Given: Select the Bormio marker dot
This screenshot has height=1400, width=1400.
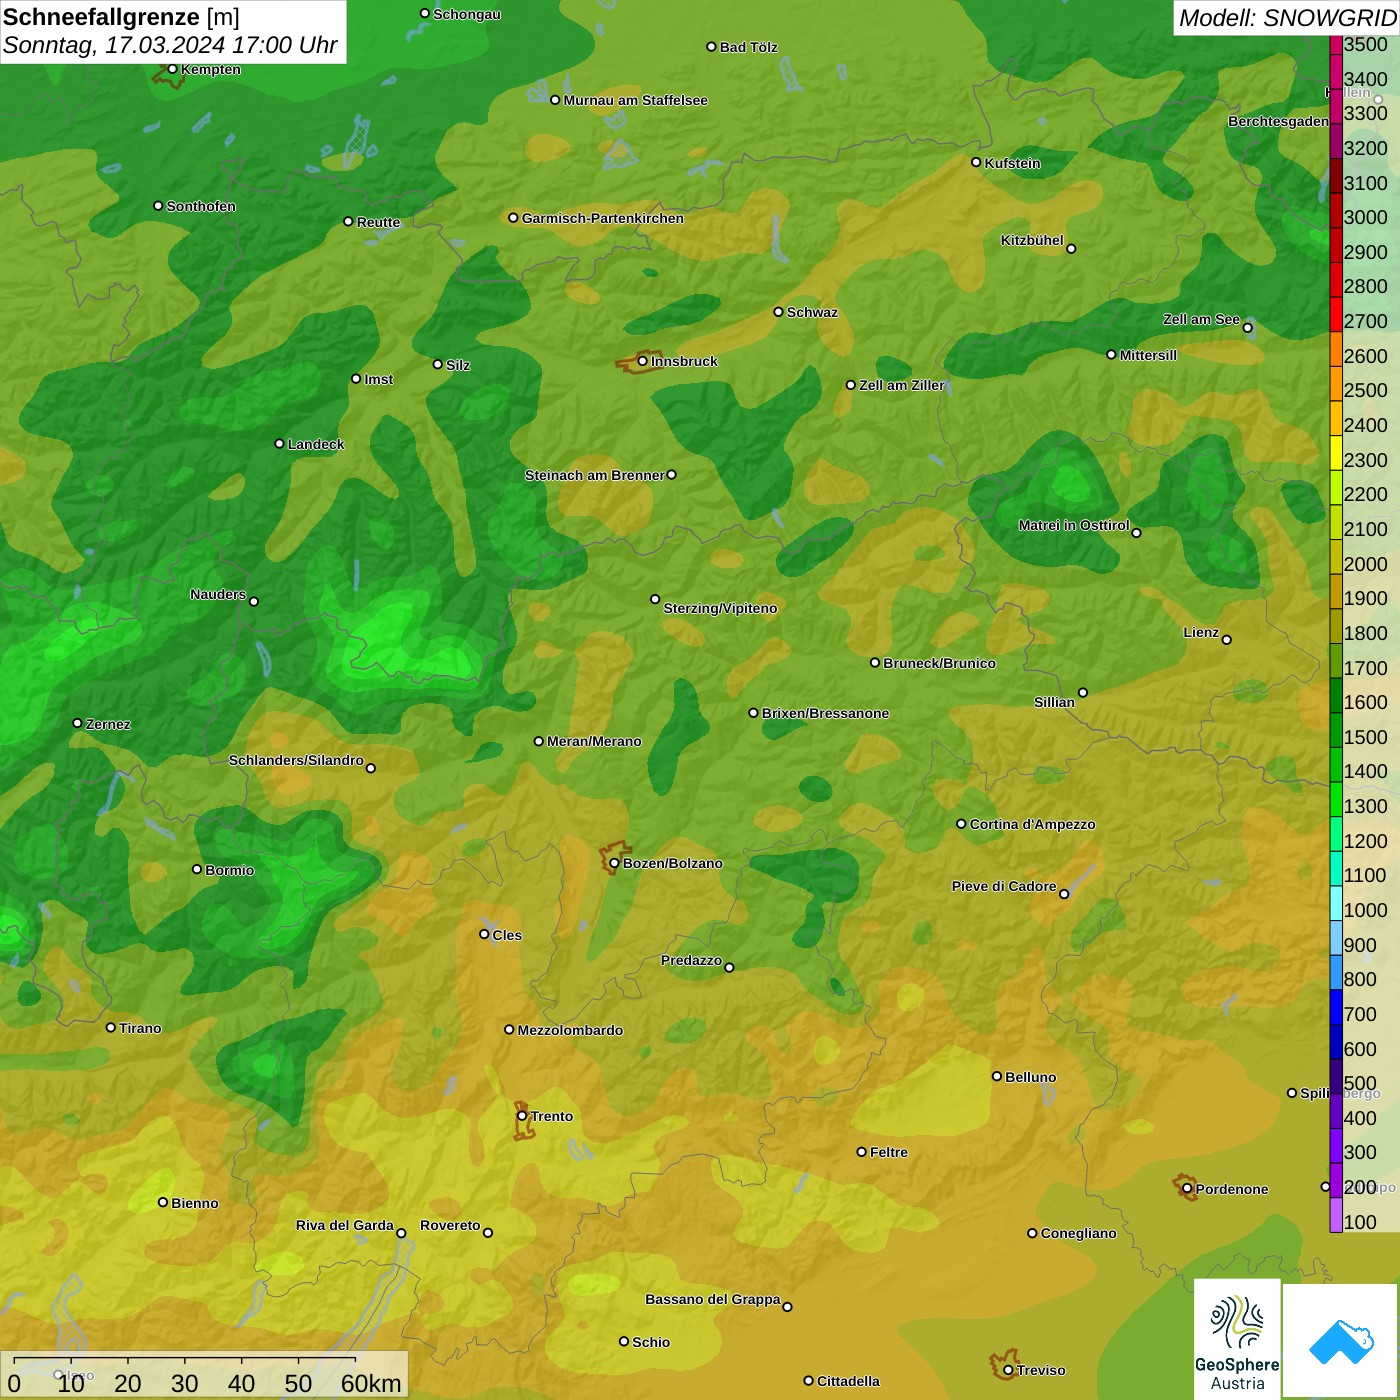Looking at the screenshot, I should coord(197,869).
